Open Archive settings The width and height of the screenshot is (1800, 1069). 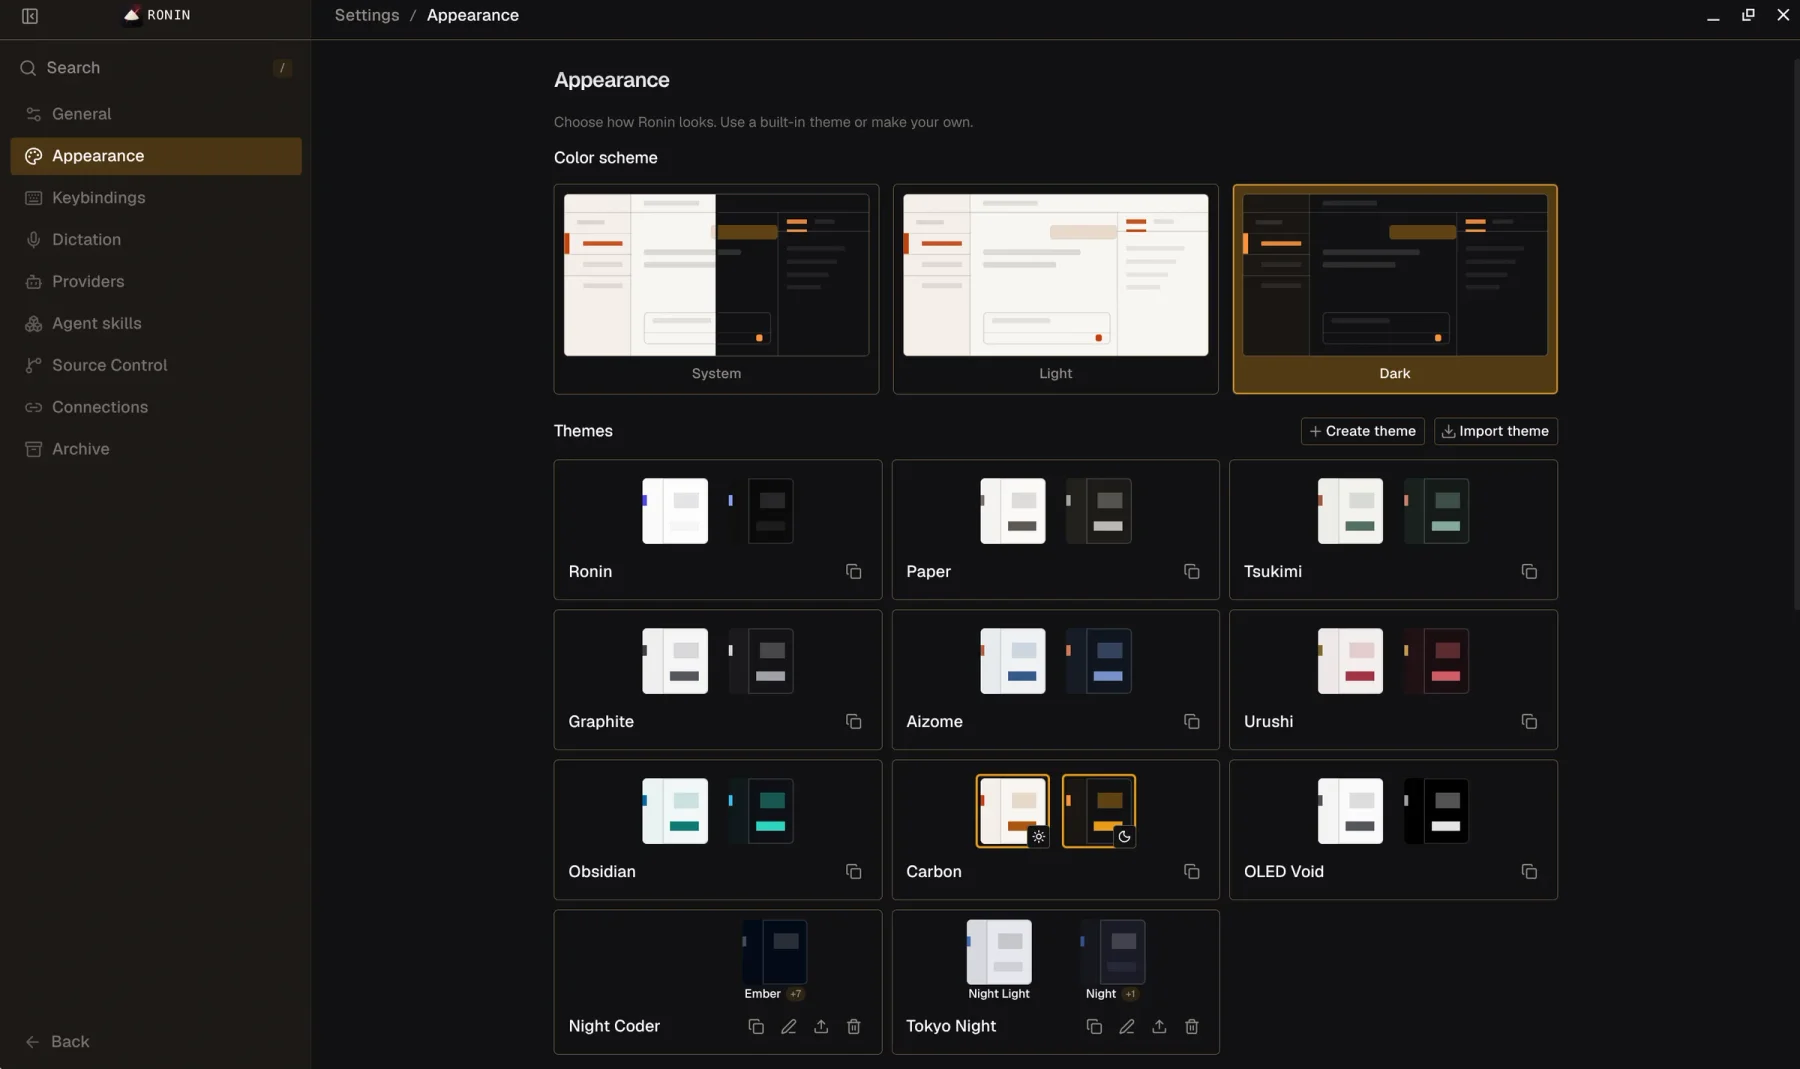click(x=156, y=450)
